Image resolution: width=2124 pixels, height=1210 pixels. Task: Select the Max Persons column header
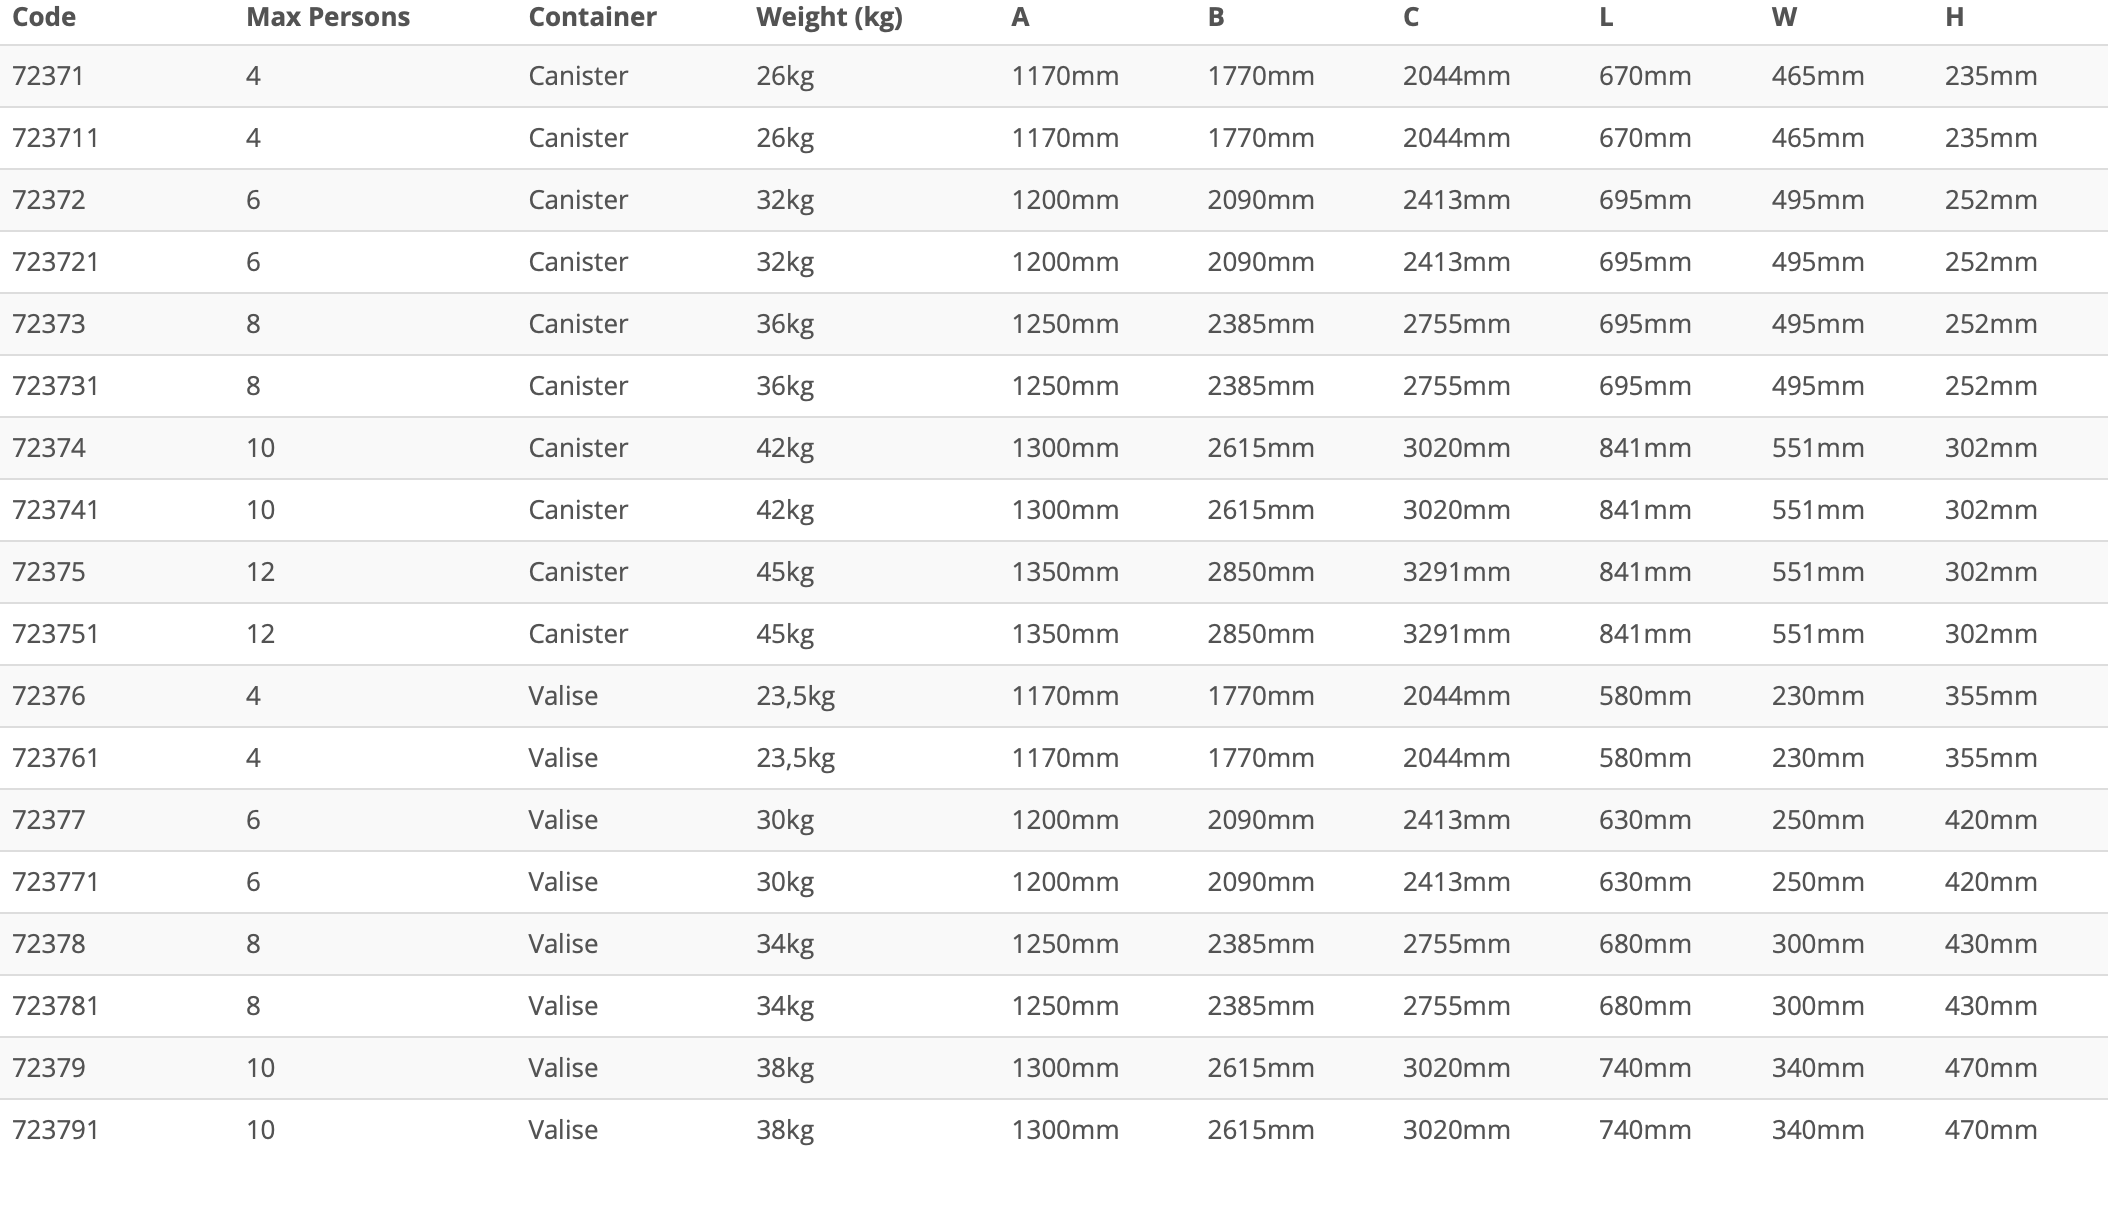[328, 17]
